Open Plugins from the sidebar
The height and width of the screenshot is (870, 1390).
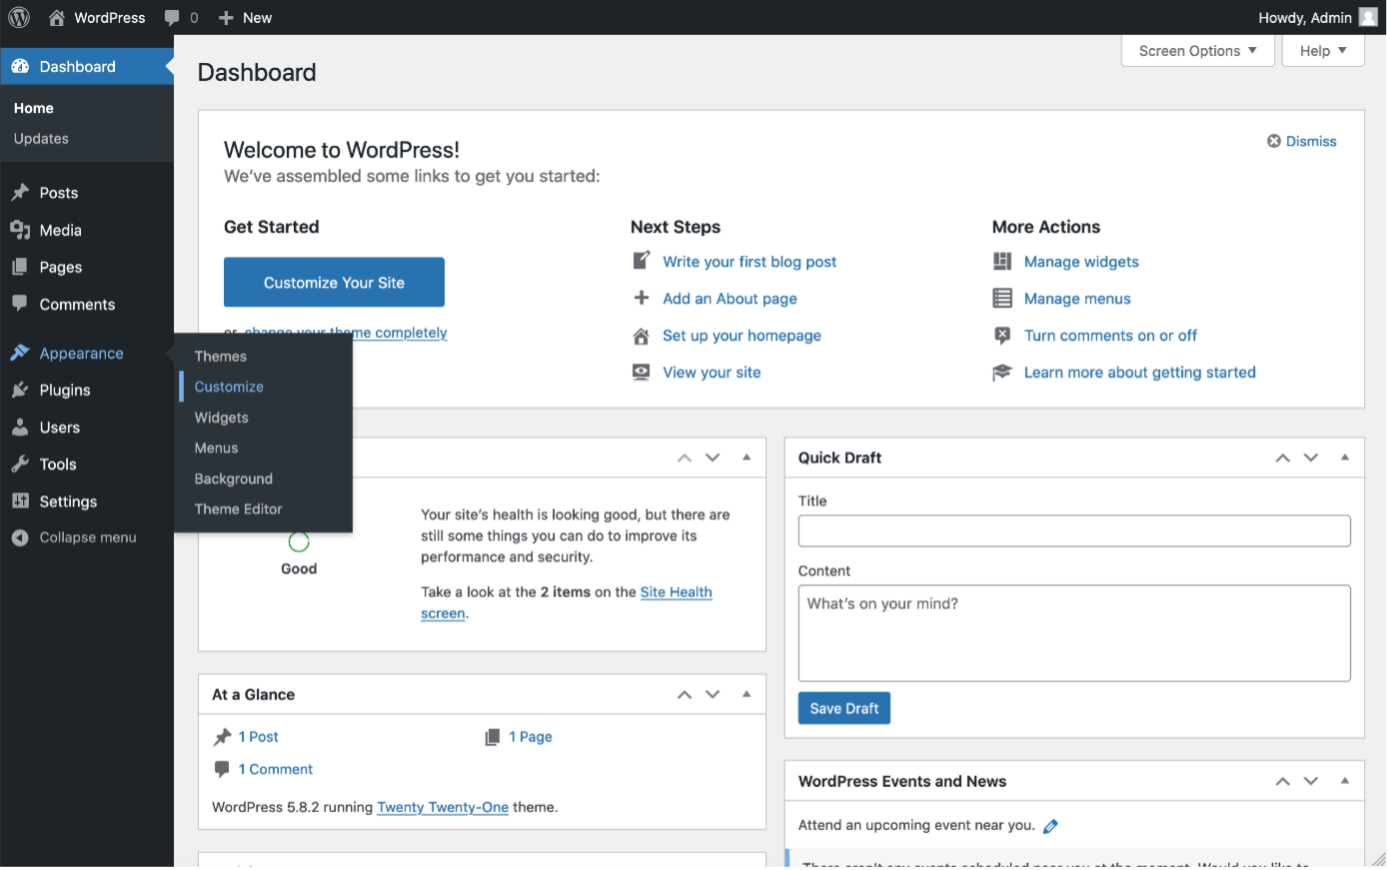[x=65, y=390]
